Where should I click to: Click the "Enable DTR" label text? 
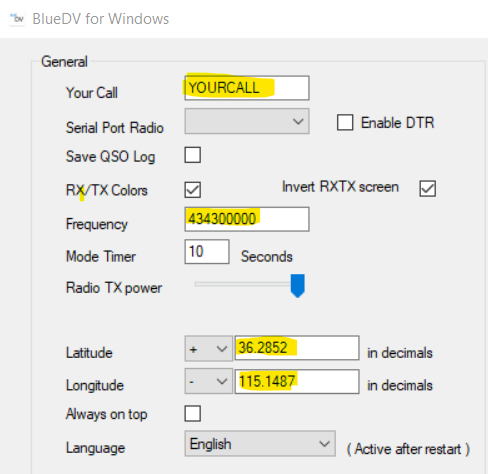tap(398, 123)
